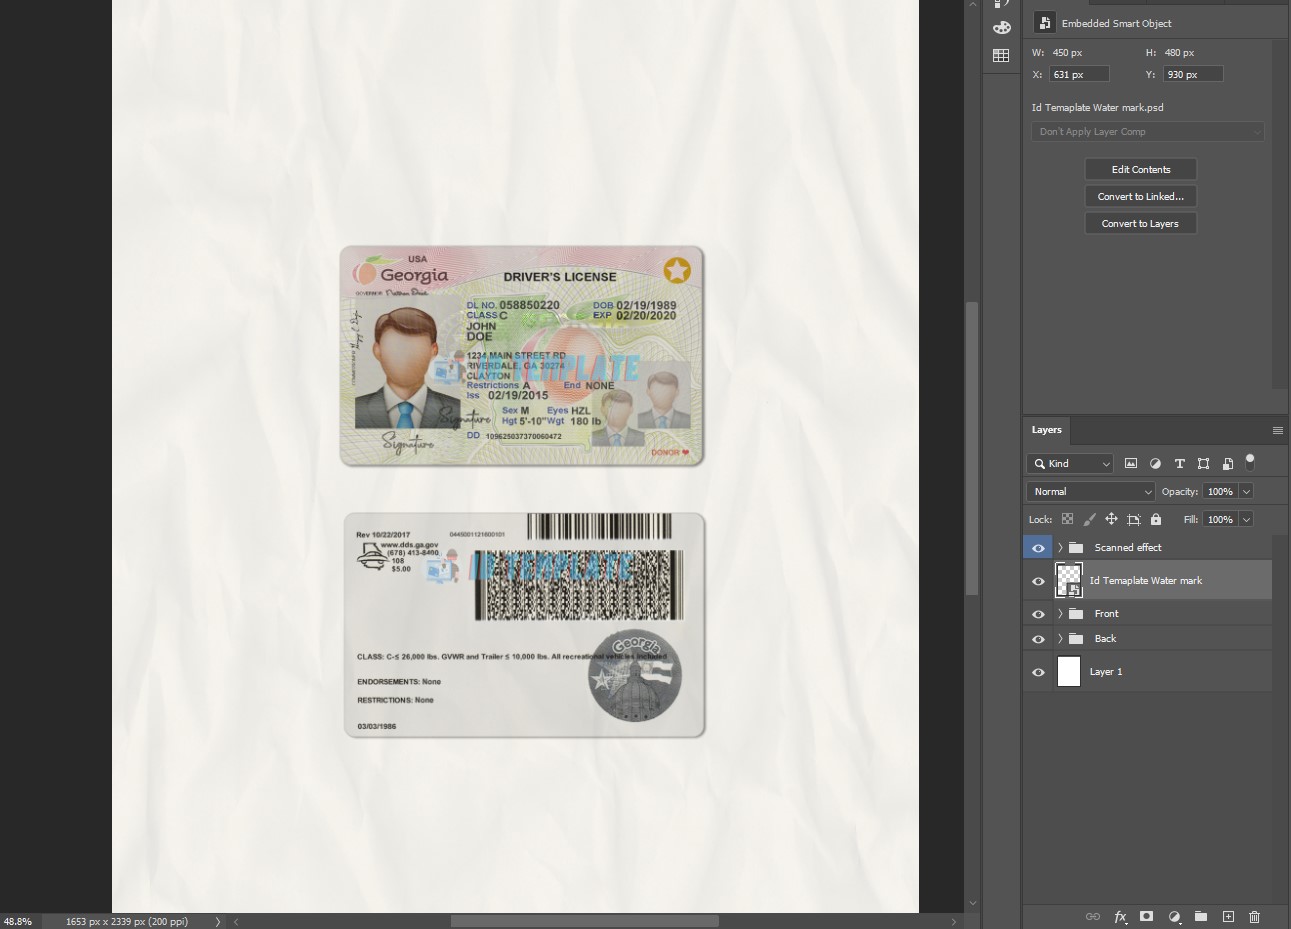The image size is (1291, 929).
Task: Filter layers by adjustment layers icon
Action: 1155,463
